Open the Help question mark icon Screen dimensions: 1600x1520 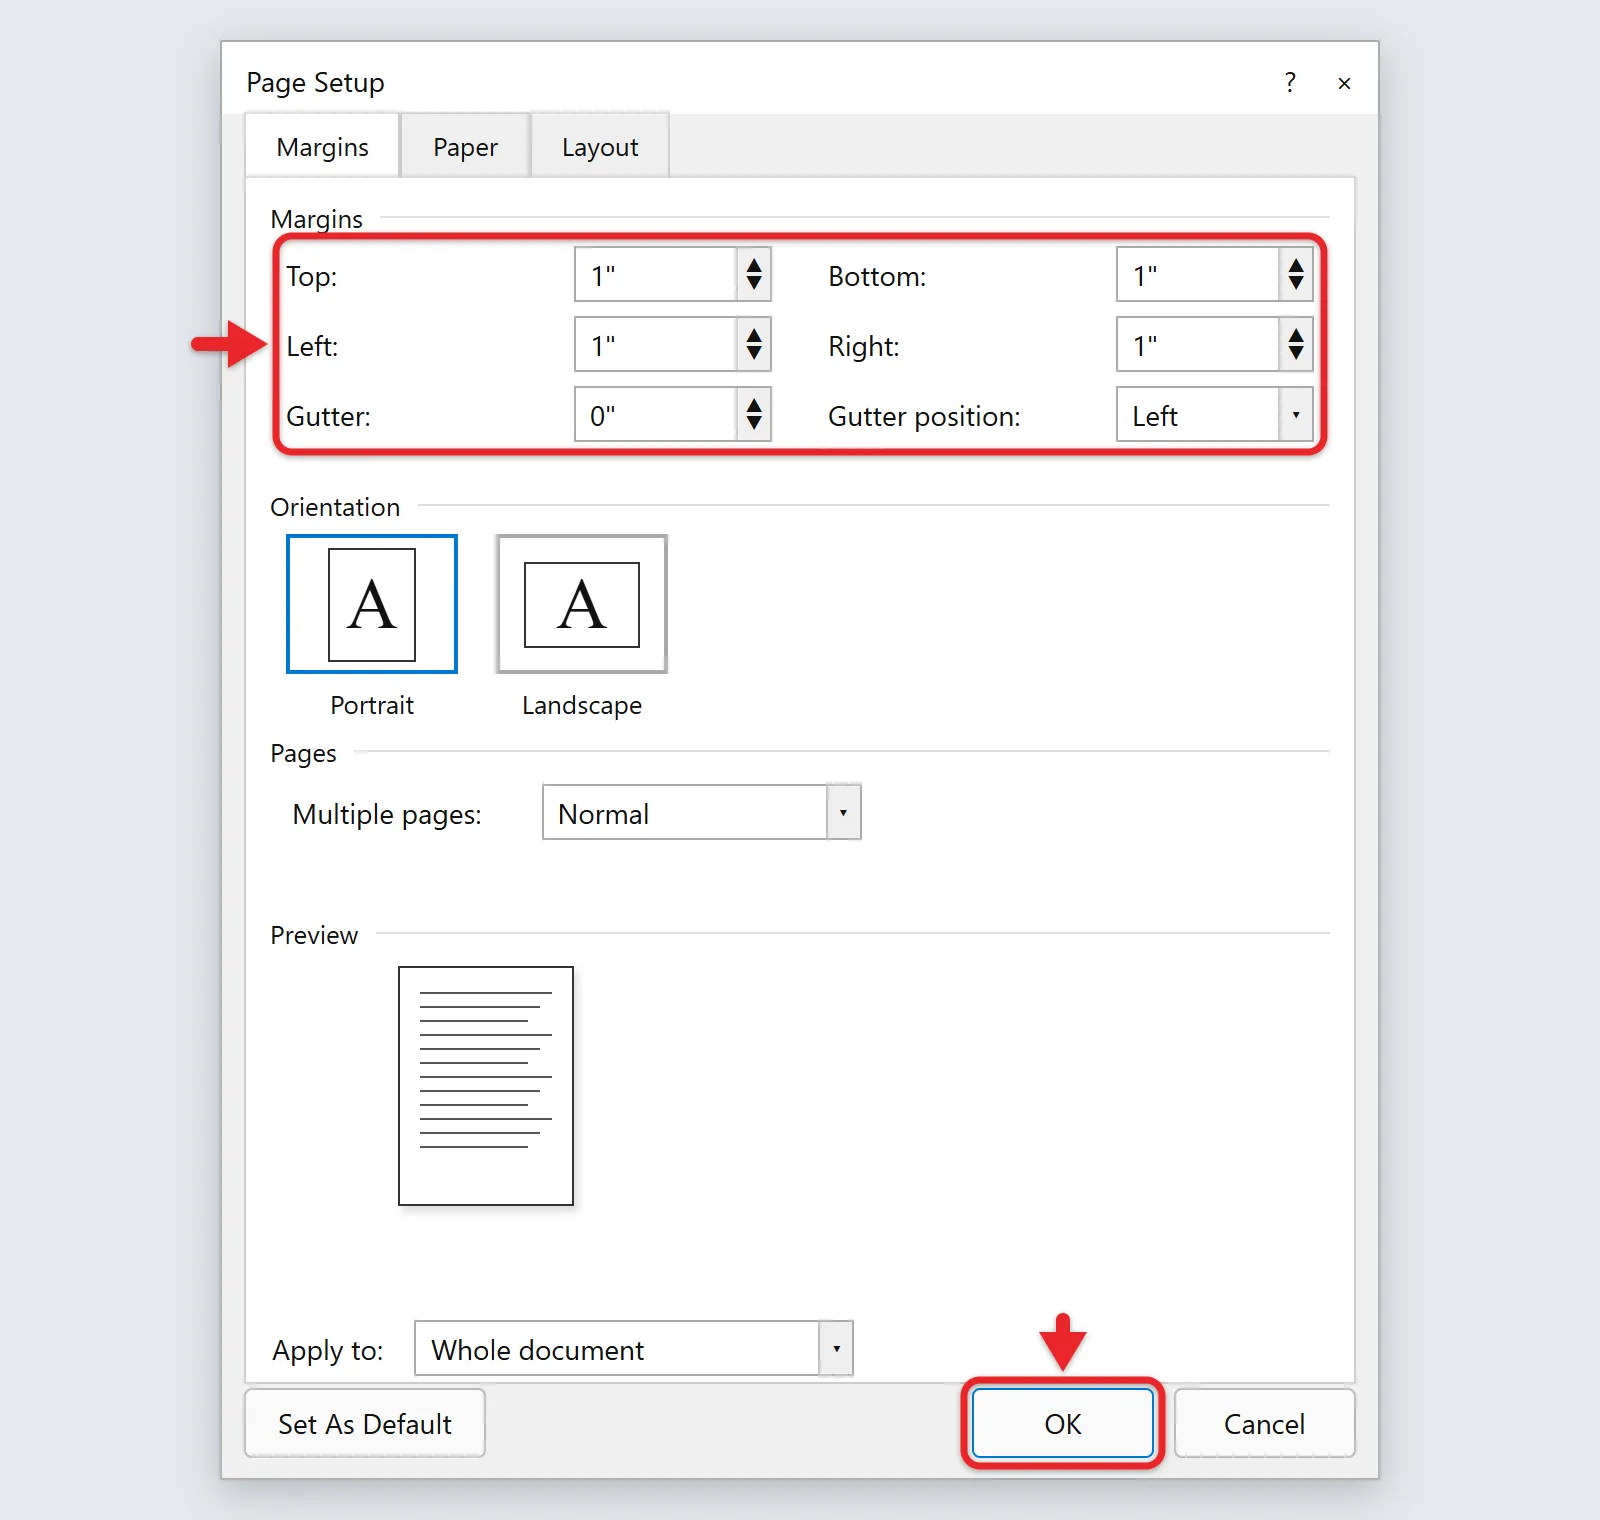click(x=1290, y=82)
